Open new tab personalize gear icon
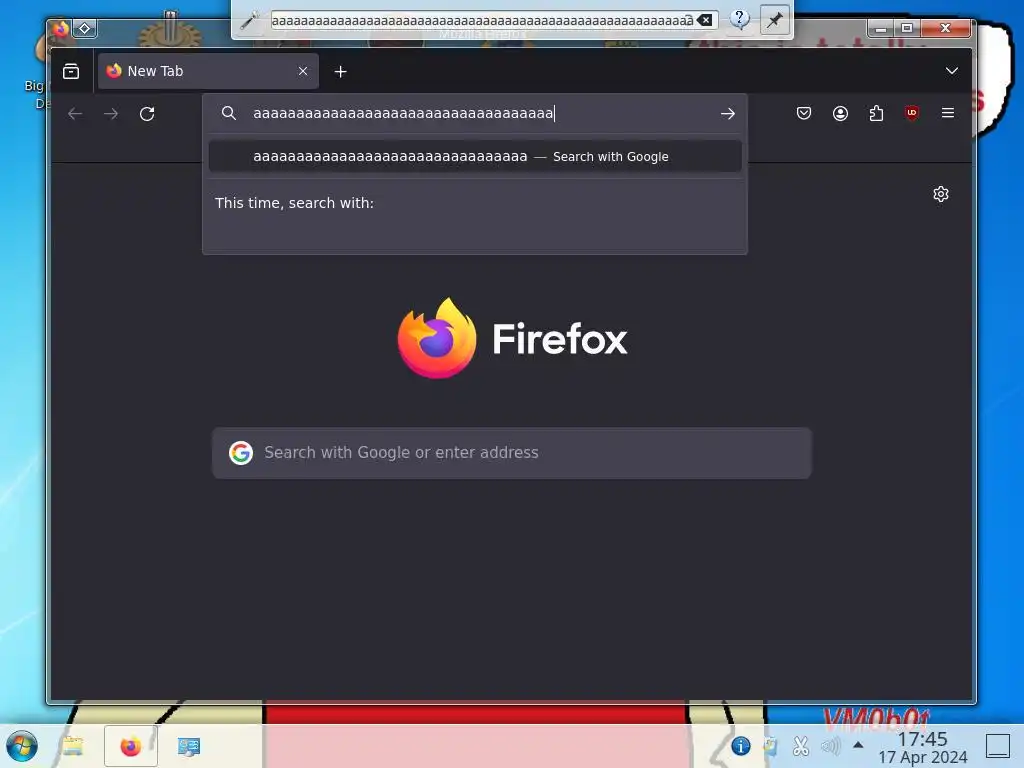The image size is (1024, 768). [940, 194]
